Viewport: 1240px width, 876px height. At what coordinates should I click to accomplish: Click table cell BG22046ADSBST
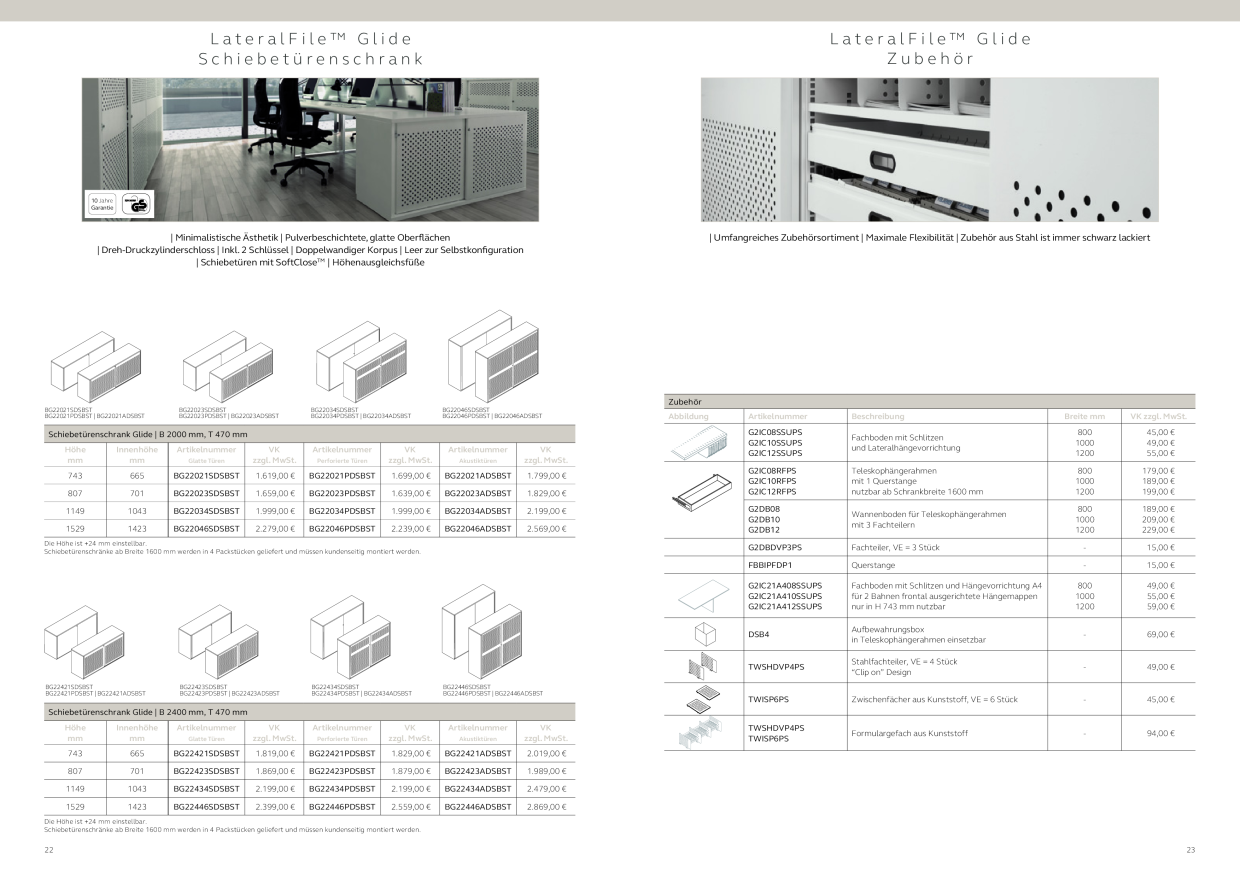477,529
